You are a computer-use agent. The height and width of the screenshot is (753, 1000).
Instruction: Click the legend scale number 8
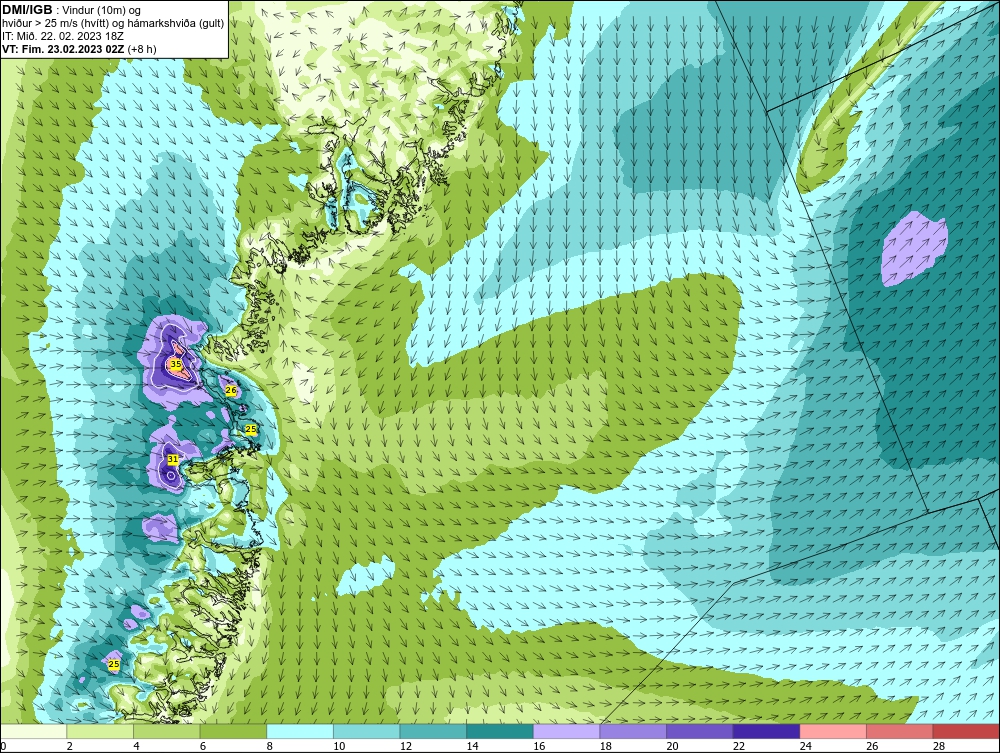click(270, 746)
